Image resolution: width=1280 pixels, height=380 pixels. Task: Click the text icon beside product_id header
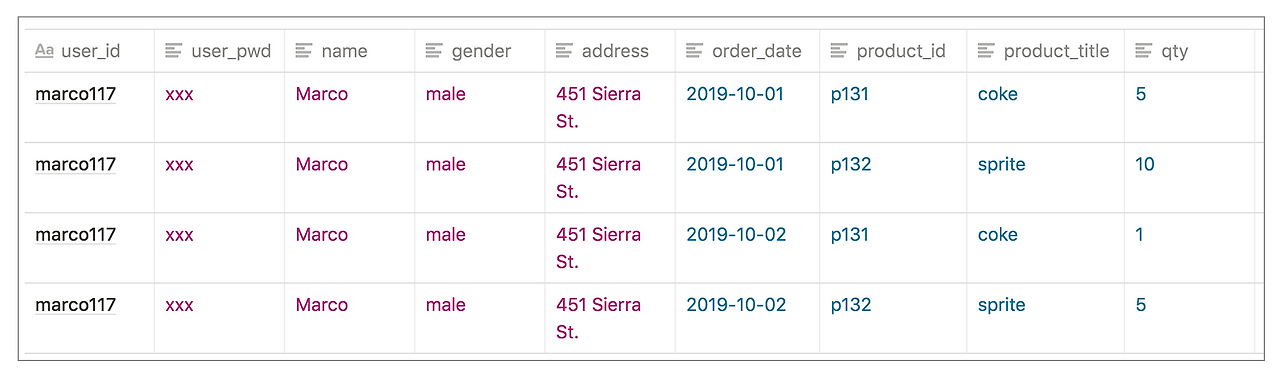(839, 51)
